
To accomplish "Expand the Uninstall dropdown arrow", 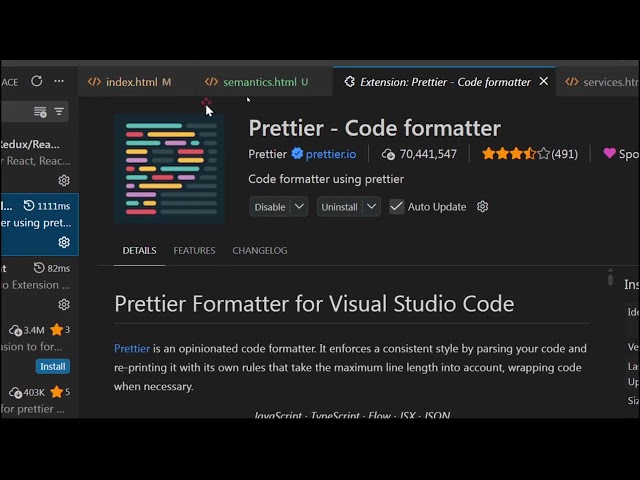I will pos(371,207).
